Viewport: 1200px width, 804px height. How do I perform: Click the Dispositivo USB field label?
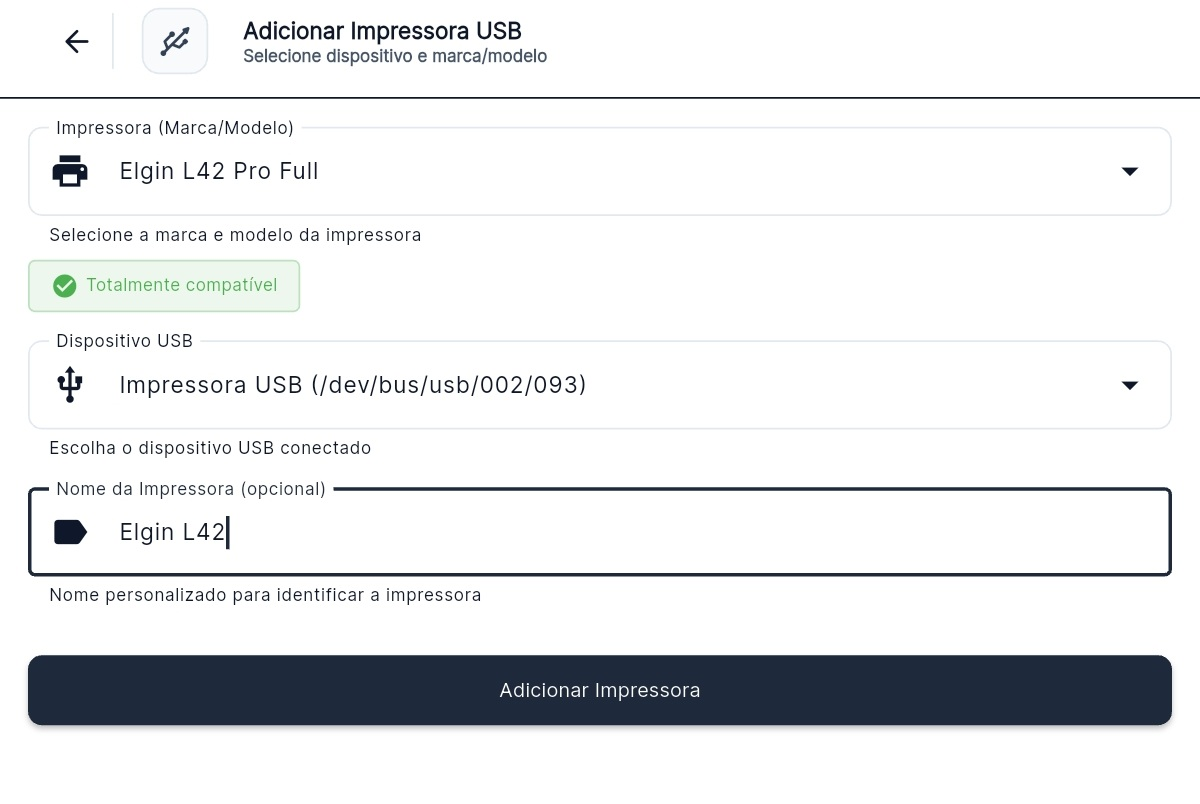pyautogui.click(x=125, y=342)
